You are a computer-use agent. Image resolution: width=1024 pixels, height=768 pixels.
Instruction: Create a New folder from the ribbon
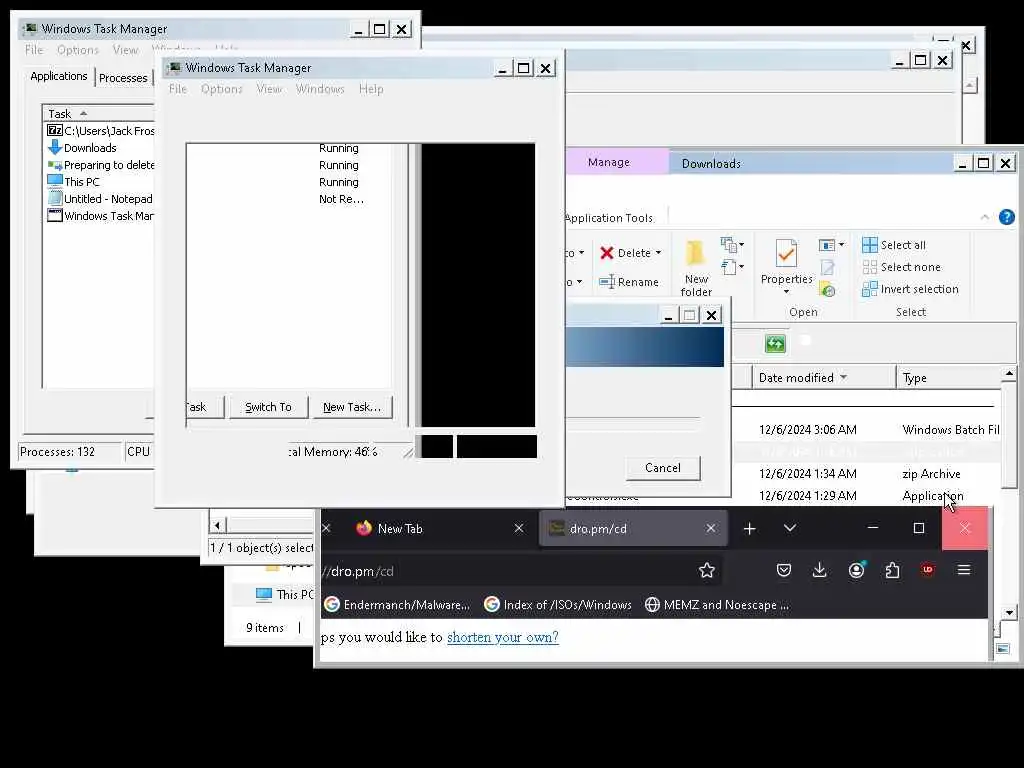[x=696, y=268]
